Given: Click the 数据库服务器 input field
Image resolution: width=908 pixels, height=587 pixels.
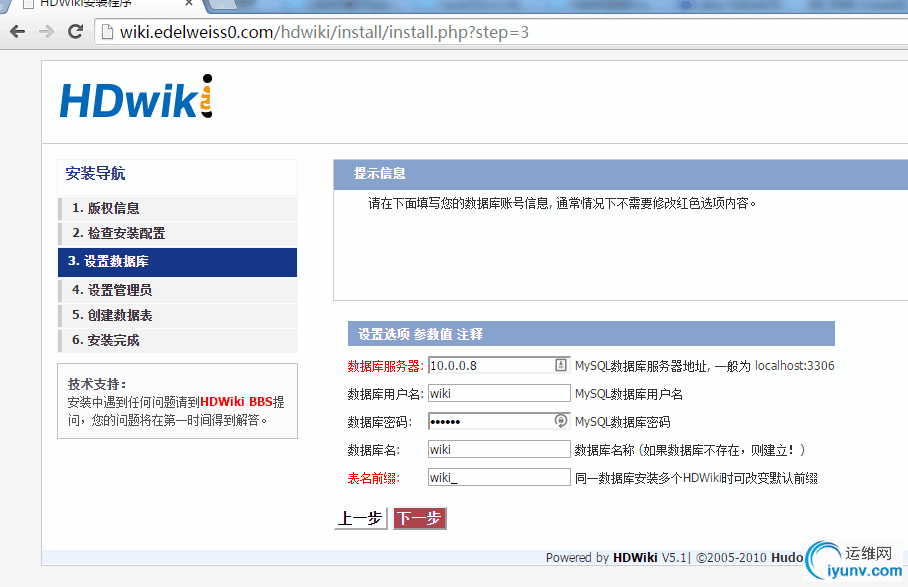Looking at the screenshot, I should point(499,365).
